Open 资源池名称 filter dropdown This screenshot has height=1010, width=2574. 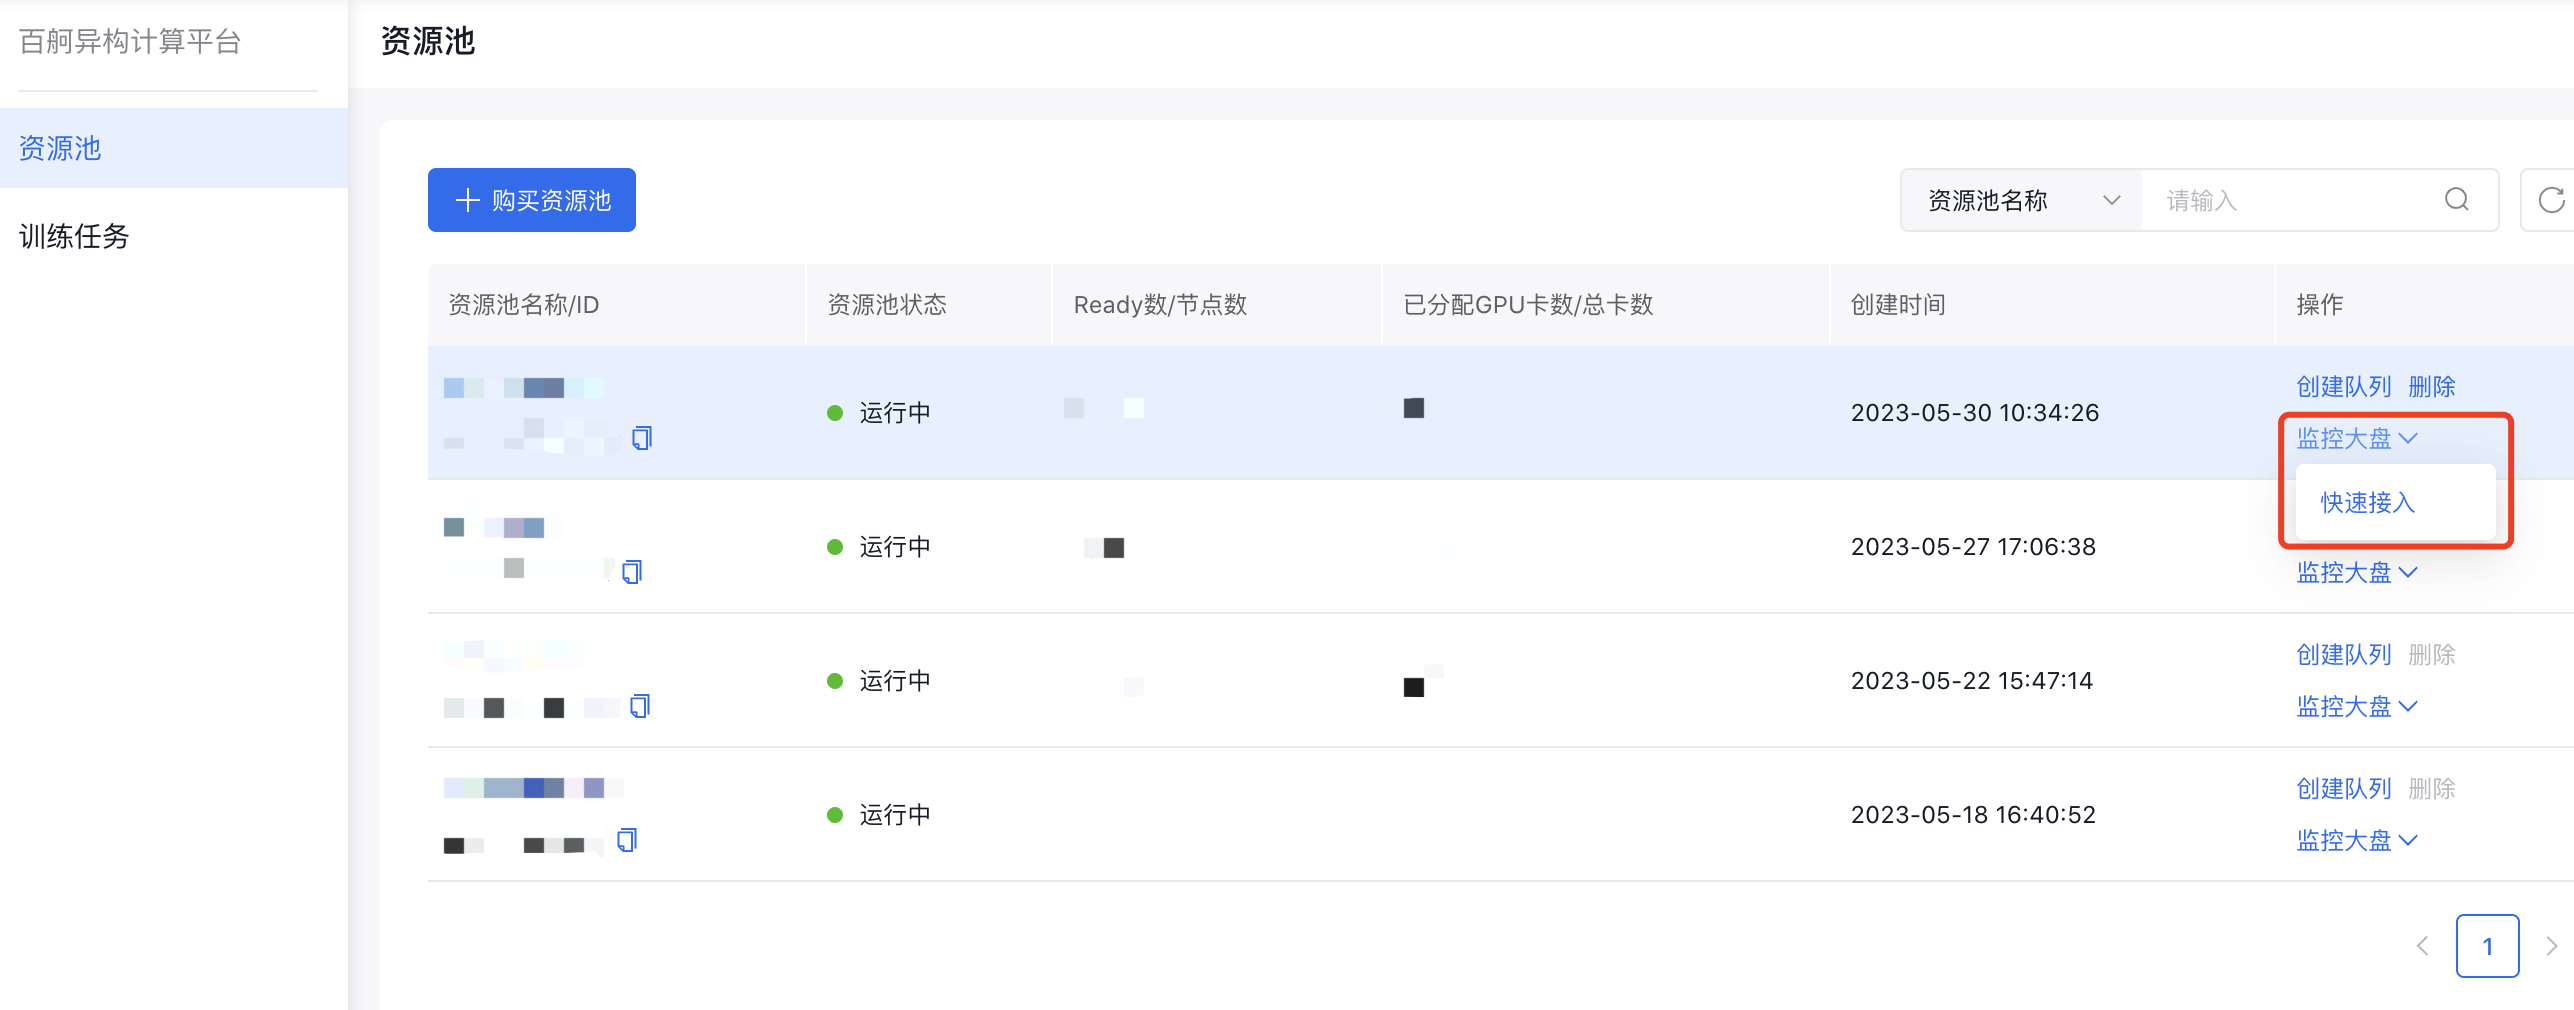pyautogui.click(x=2022, y=200)
